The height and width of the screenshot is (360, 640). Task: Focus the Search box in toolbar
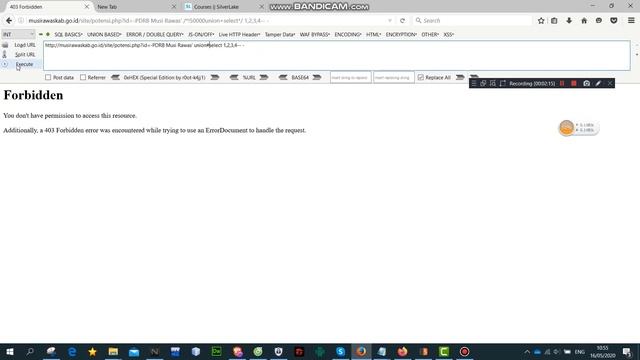(473, 20)
